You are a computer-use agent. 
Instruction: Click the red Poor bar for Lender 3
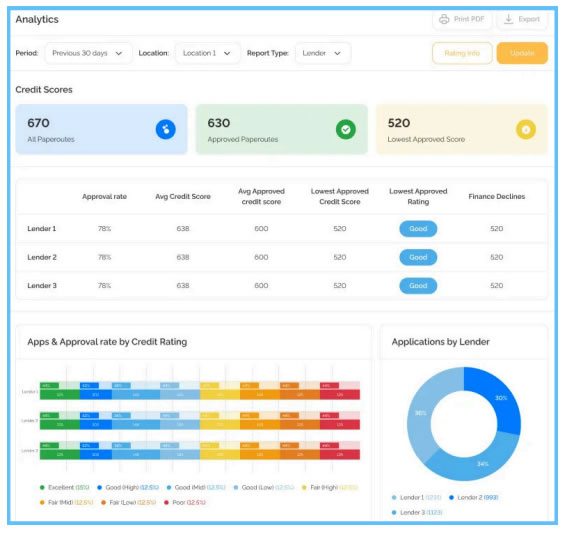click(x=340, y=454)
